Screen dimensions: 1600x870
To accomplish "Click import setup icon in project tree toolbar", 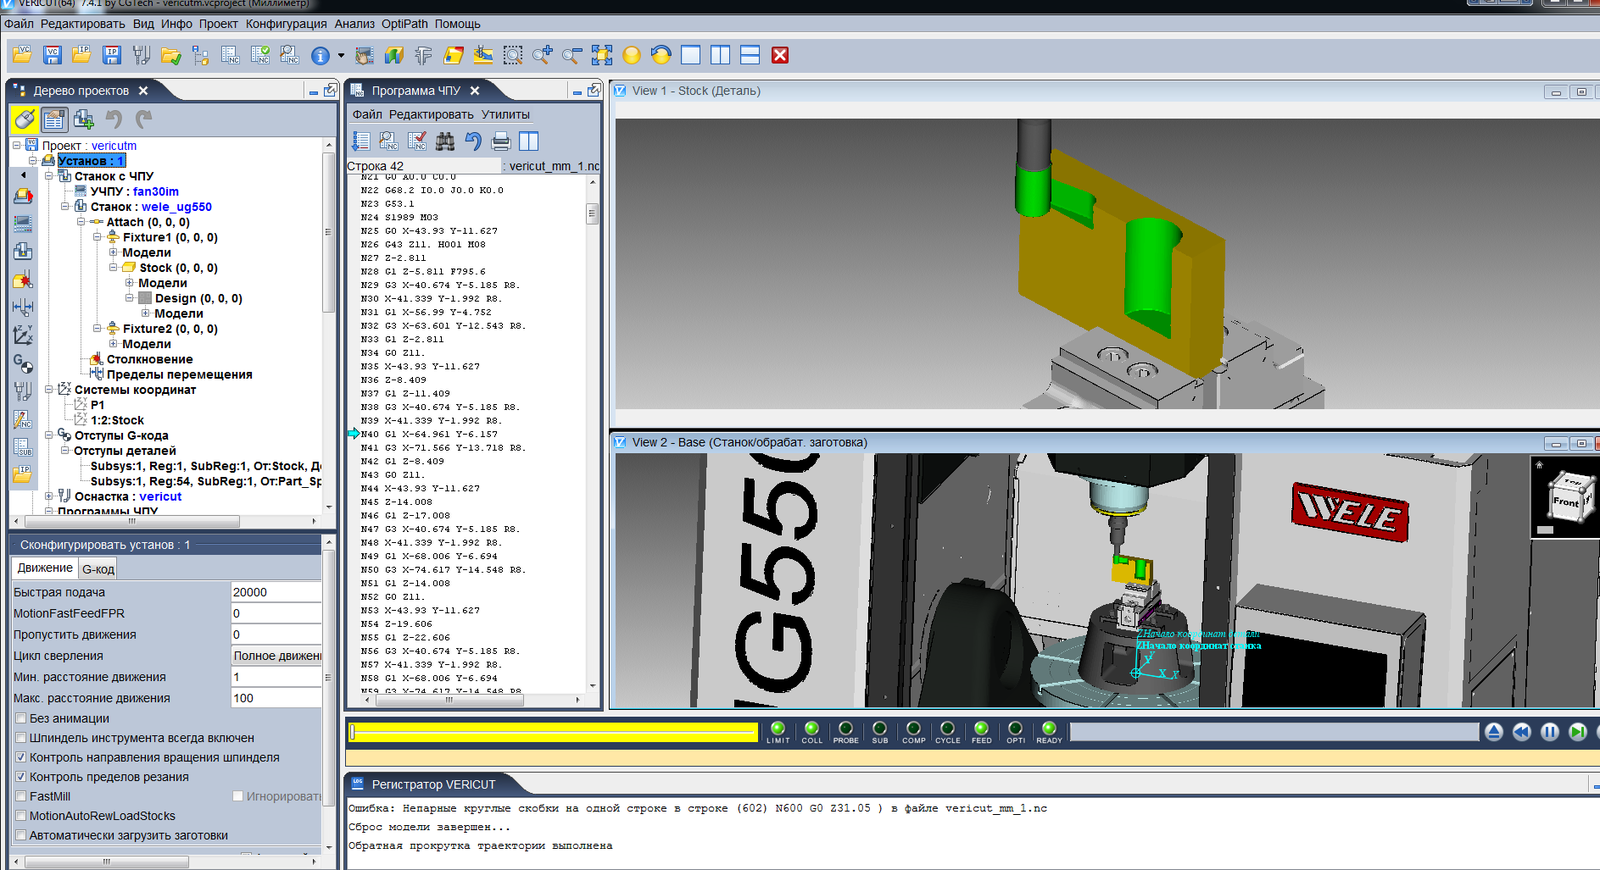I will (x=84, y=120).
